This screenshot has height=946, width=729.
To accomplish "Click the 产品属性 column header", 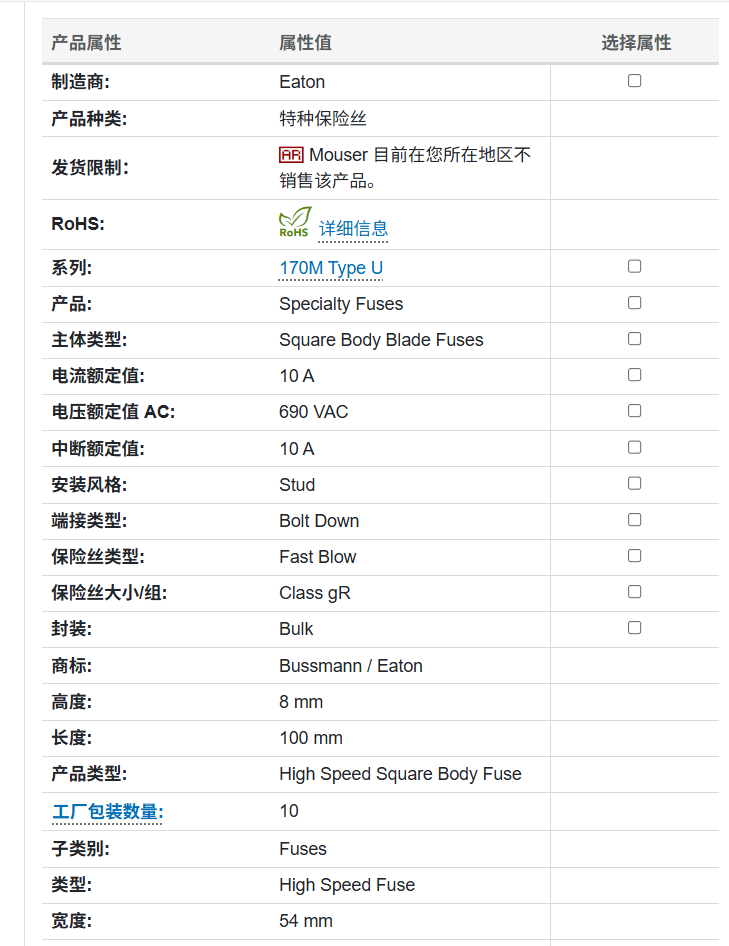I will point(86,43).
